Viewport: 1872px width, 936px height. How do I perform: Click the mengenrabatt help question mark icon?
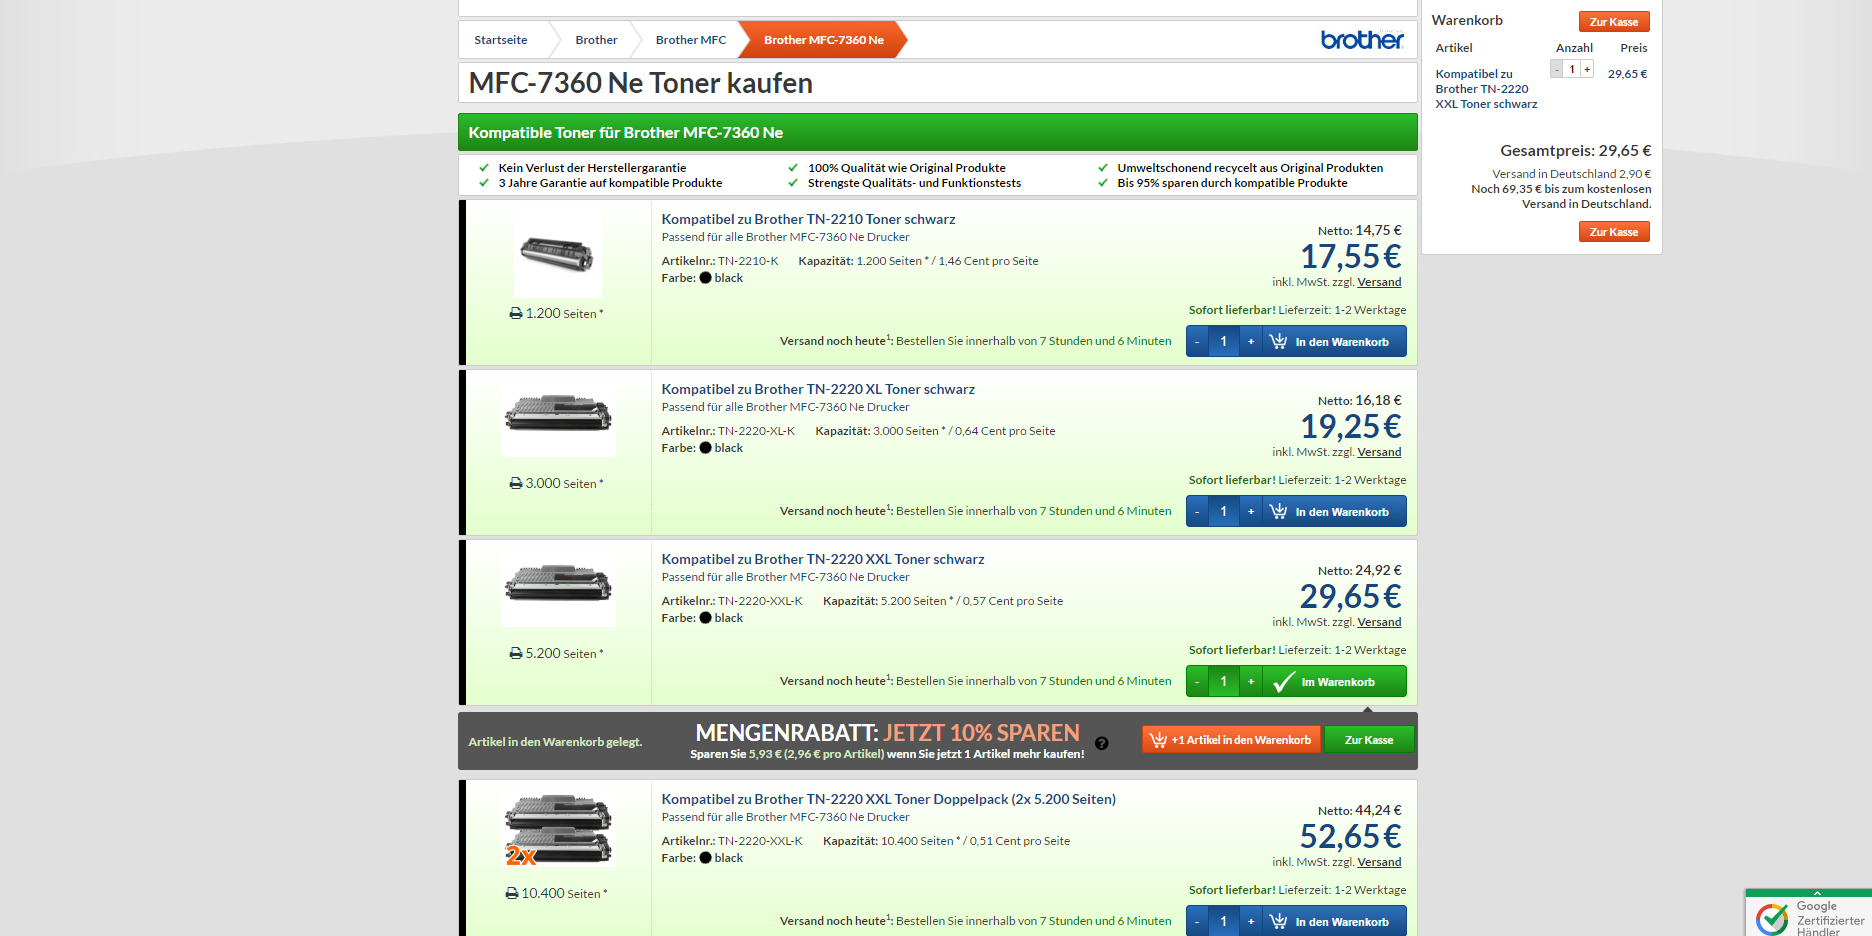click(1101, 743)
